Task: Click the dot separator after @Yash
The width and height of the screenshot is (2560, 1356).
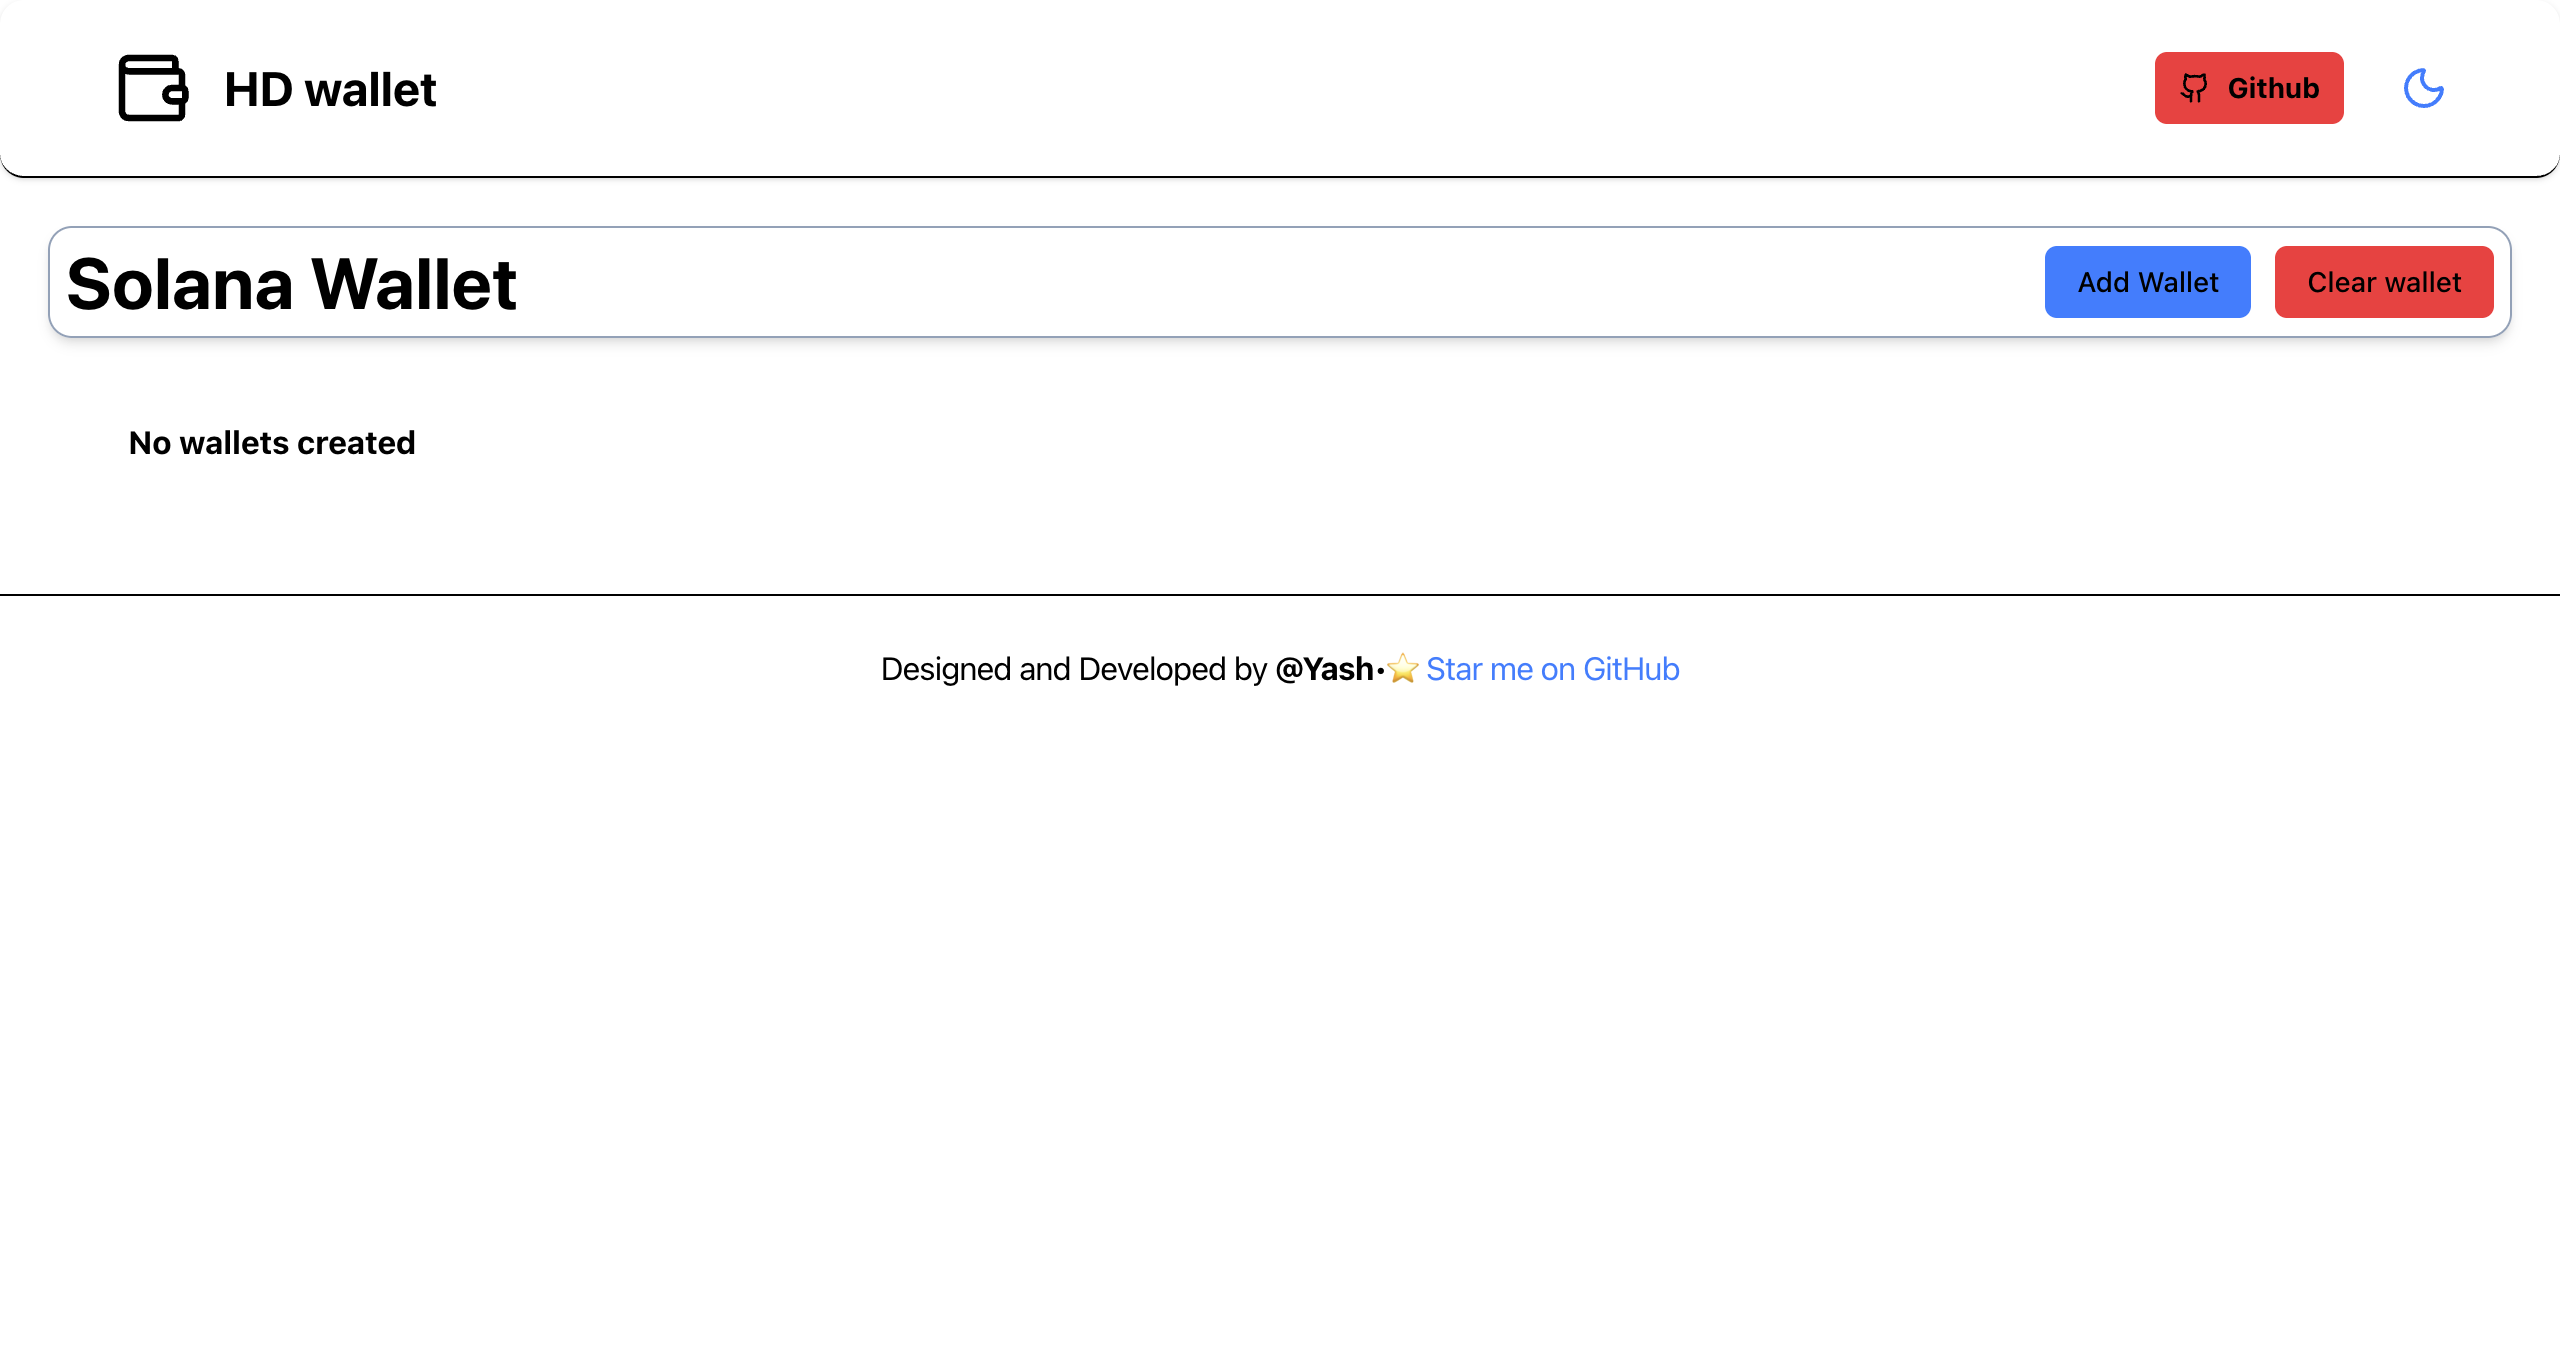Action: pos(1381,670)
